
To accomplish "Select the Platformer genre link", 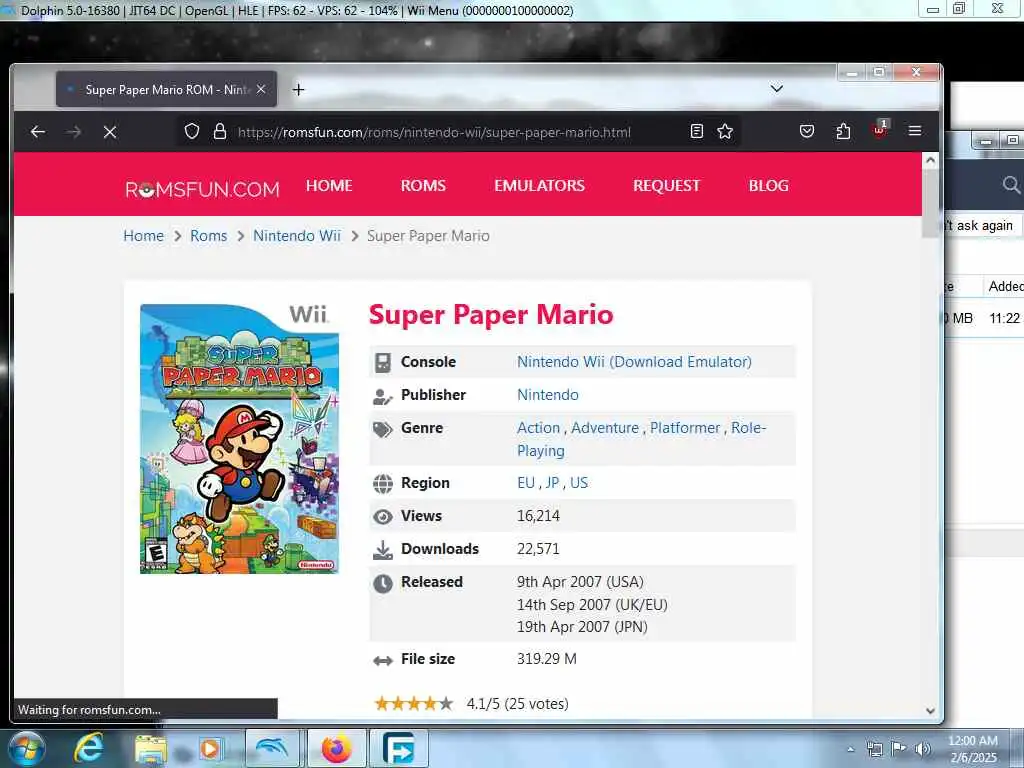I will [x=685, y=428].
